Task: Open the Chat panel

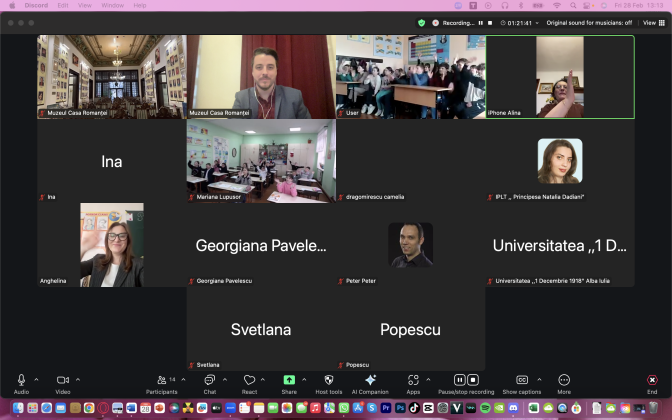Action: (x=209, y=381)
